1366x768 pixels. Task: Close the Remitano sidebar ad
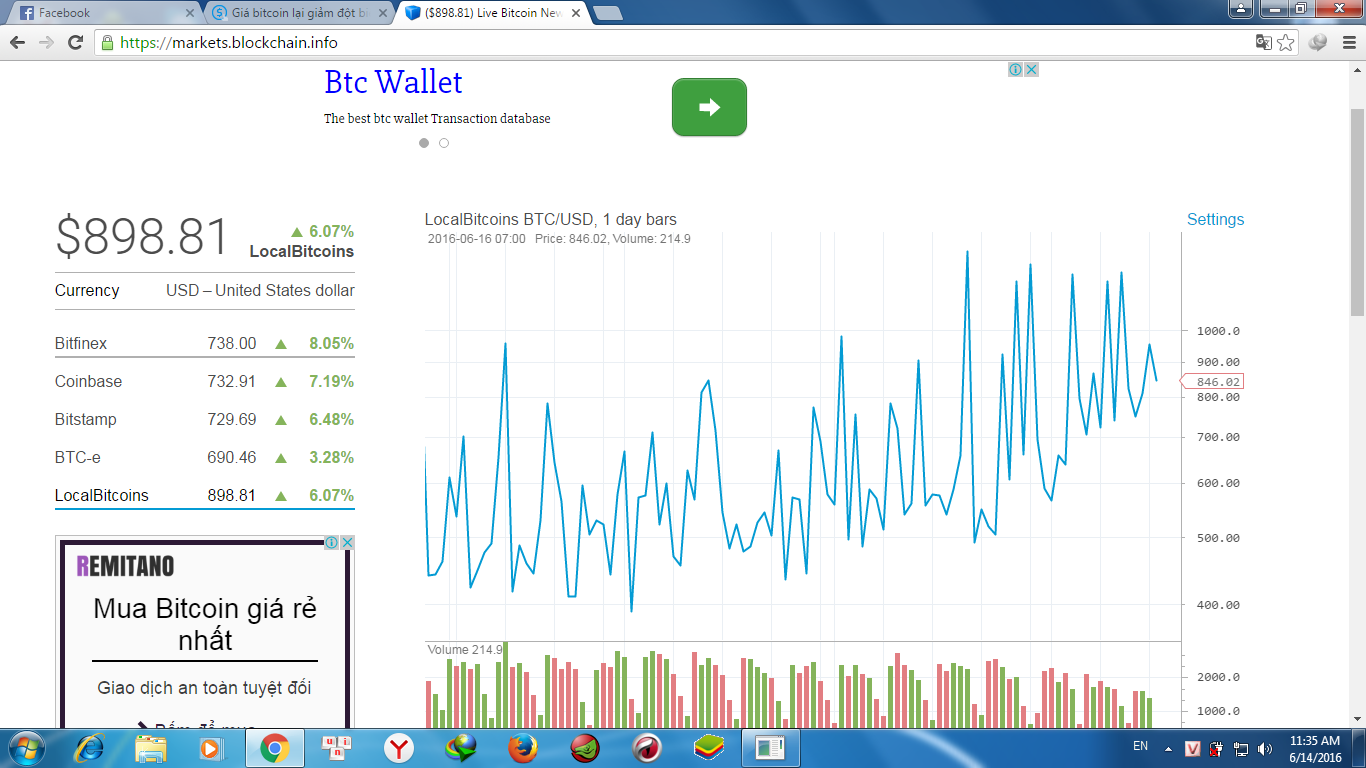[347, 542]
